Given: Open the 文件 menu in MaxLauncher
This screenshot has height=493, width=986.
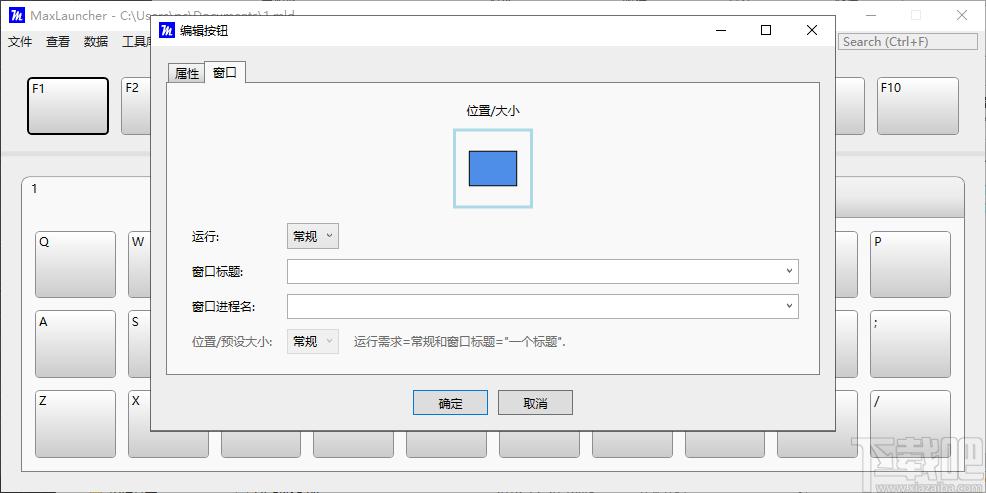Looking at the screenshot, I should click(20, 42).
